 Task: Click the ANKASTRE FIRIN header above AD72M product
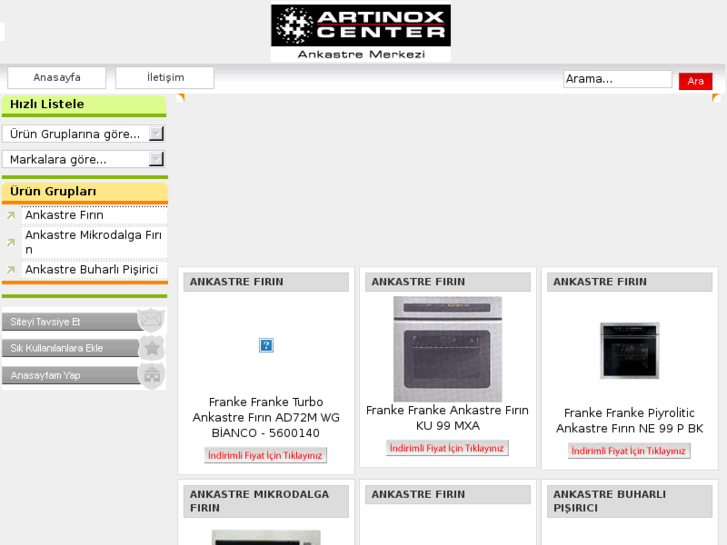tap(266, 282)
